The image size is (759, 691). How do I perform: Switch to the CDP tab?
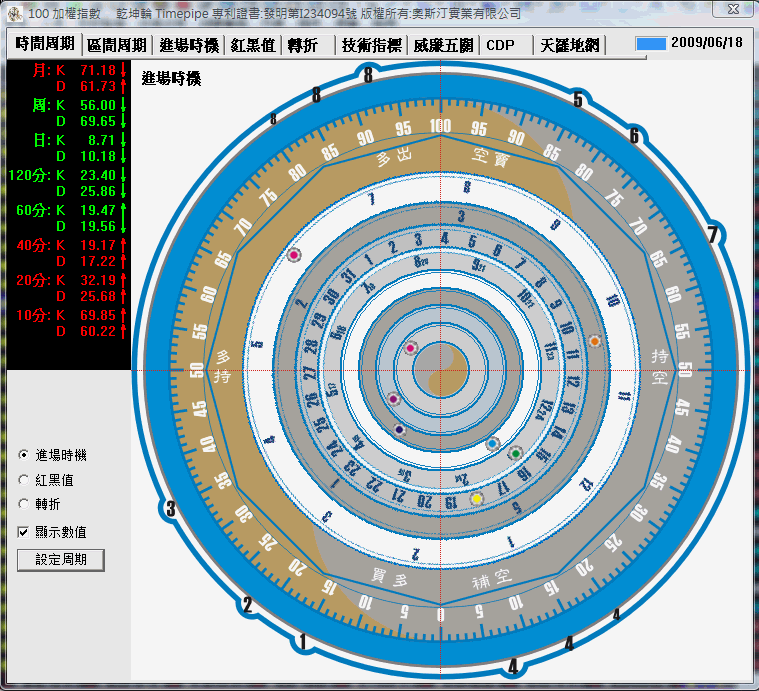pyautogui.click(x=501, y=45)
